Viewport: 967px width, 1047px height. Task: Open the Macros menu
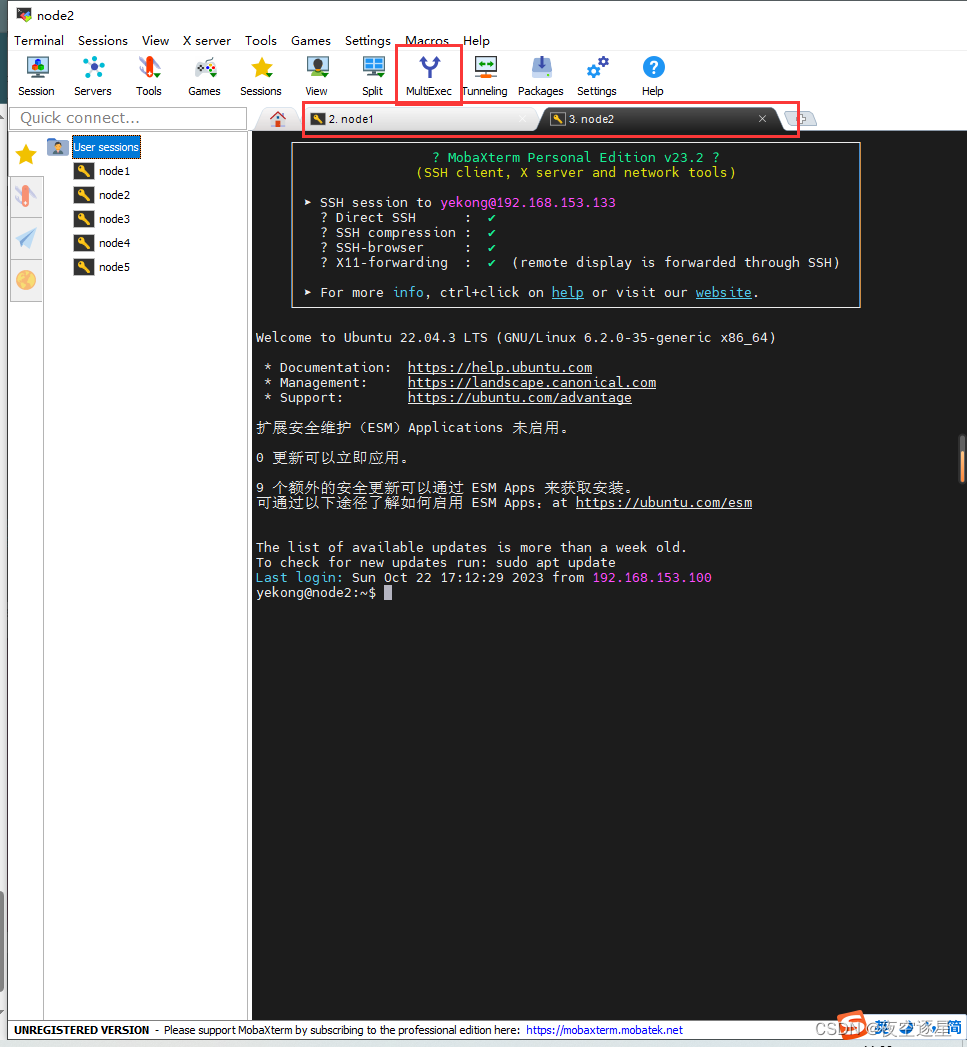(x=426, y=41)
